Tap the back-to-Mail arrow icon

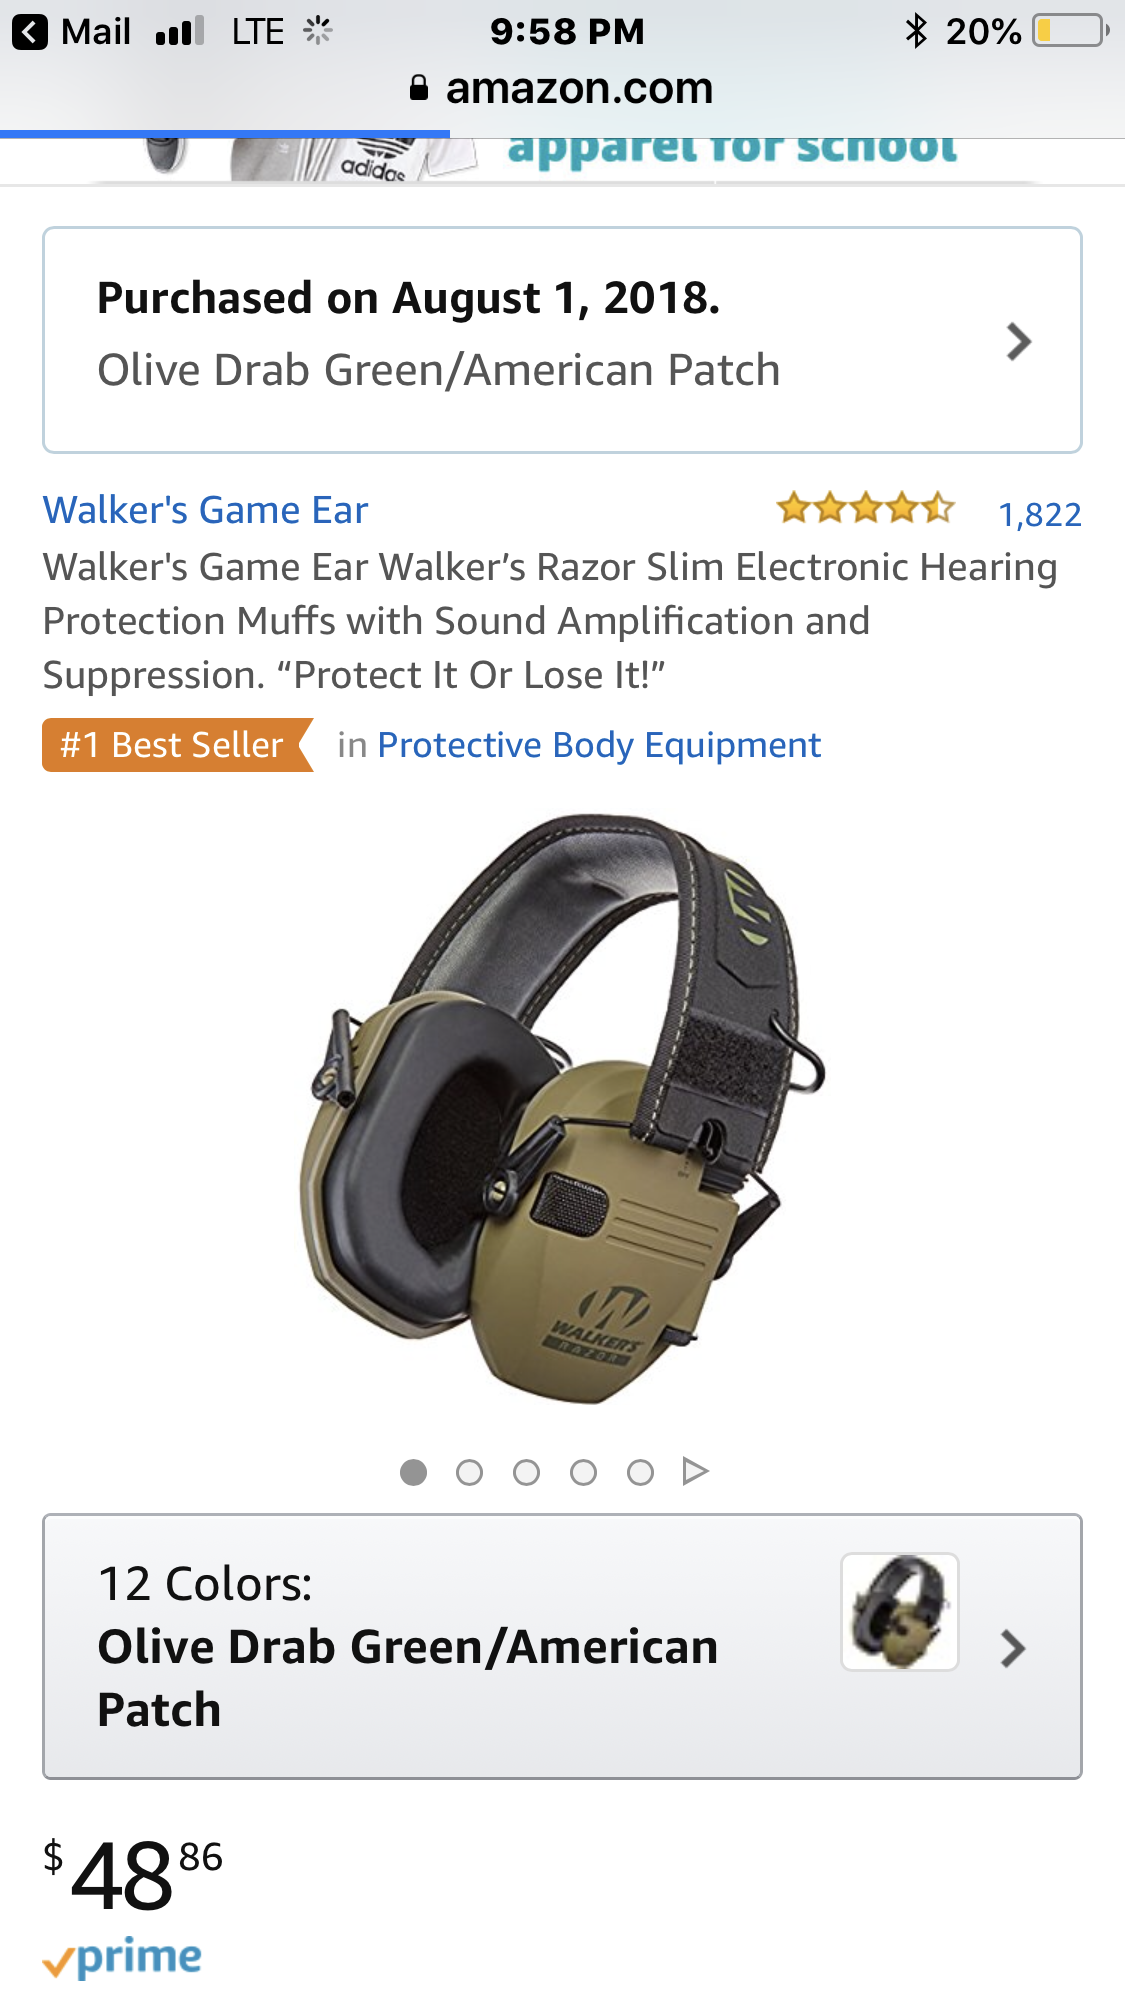pyautogui.click(x=30, y=32)
